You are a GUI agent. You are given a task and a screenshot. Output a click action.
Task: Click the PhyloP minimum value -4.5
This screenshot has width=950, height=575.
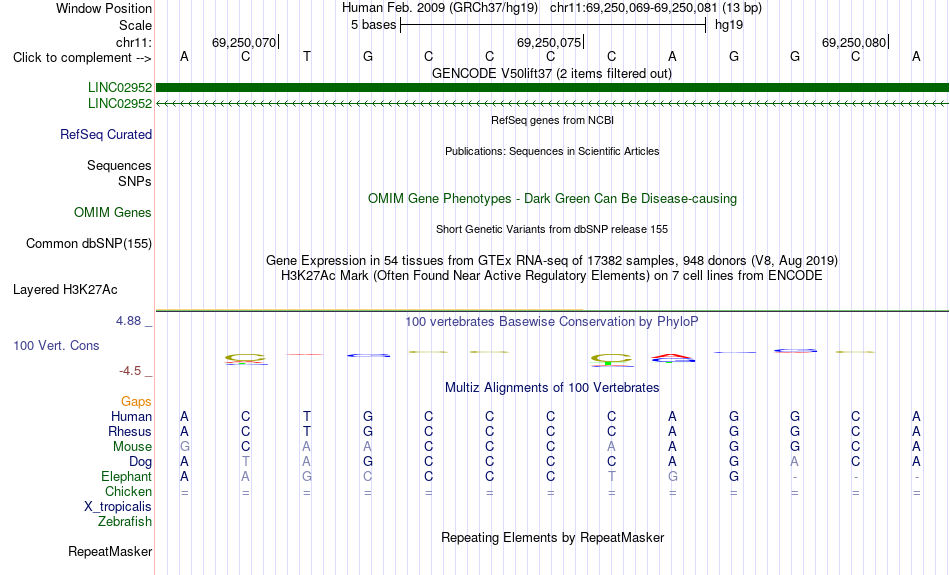130,371
